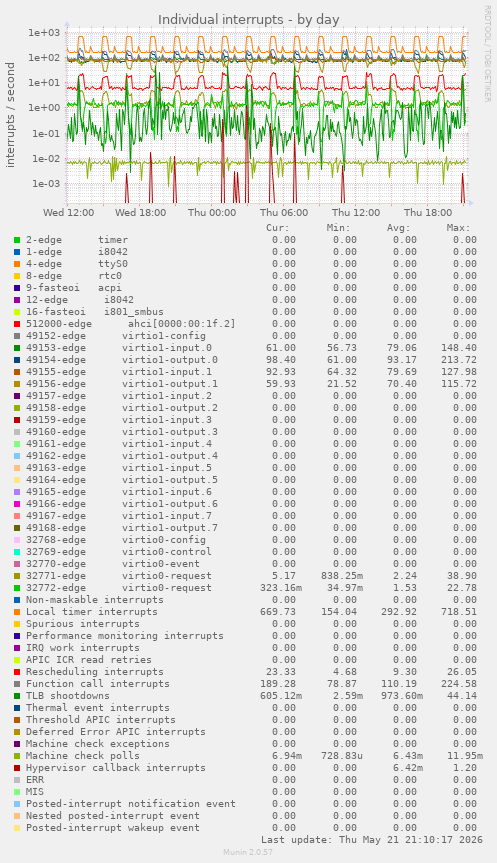Click the virtio1-output.0 legend entry

[122, 360]
